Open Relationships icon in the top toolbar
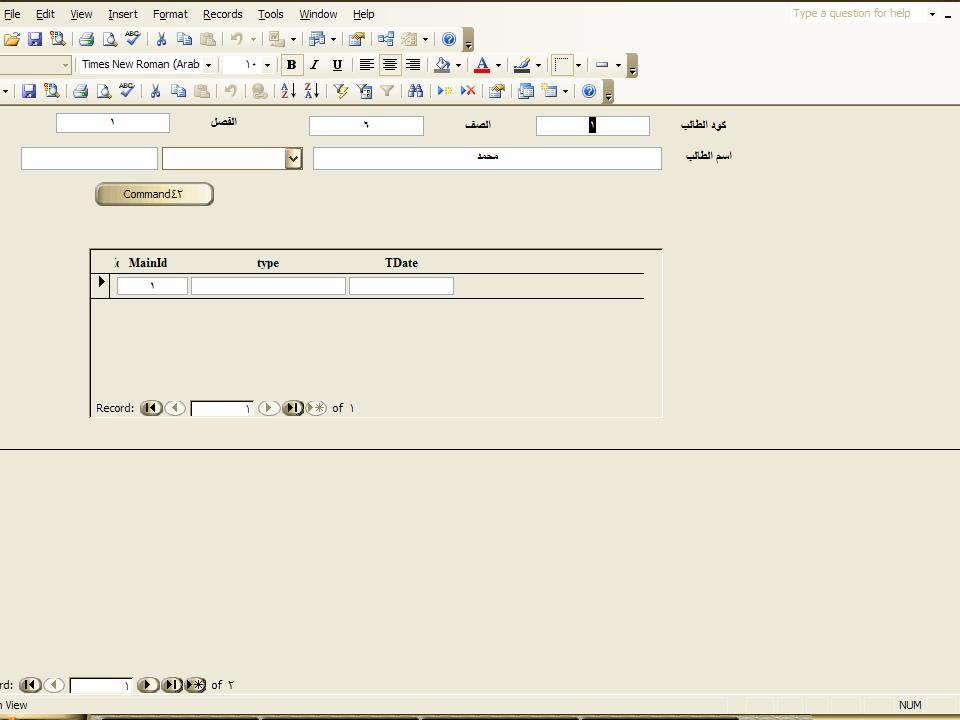This screenshot has height=720, width=960. [386, 40]
